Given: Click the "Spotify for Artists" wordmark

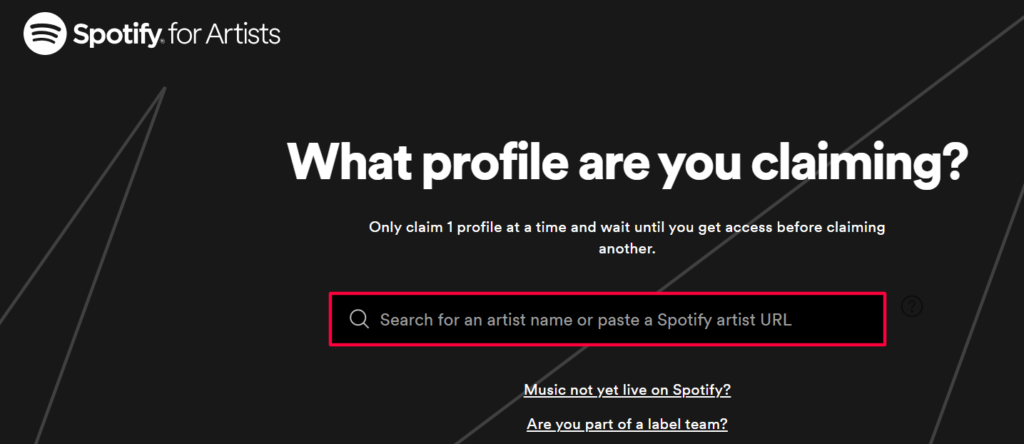Looking at the screenshot, I should point(177,35).
